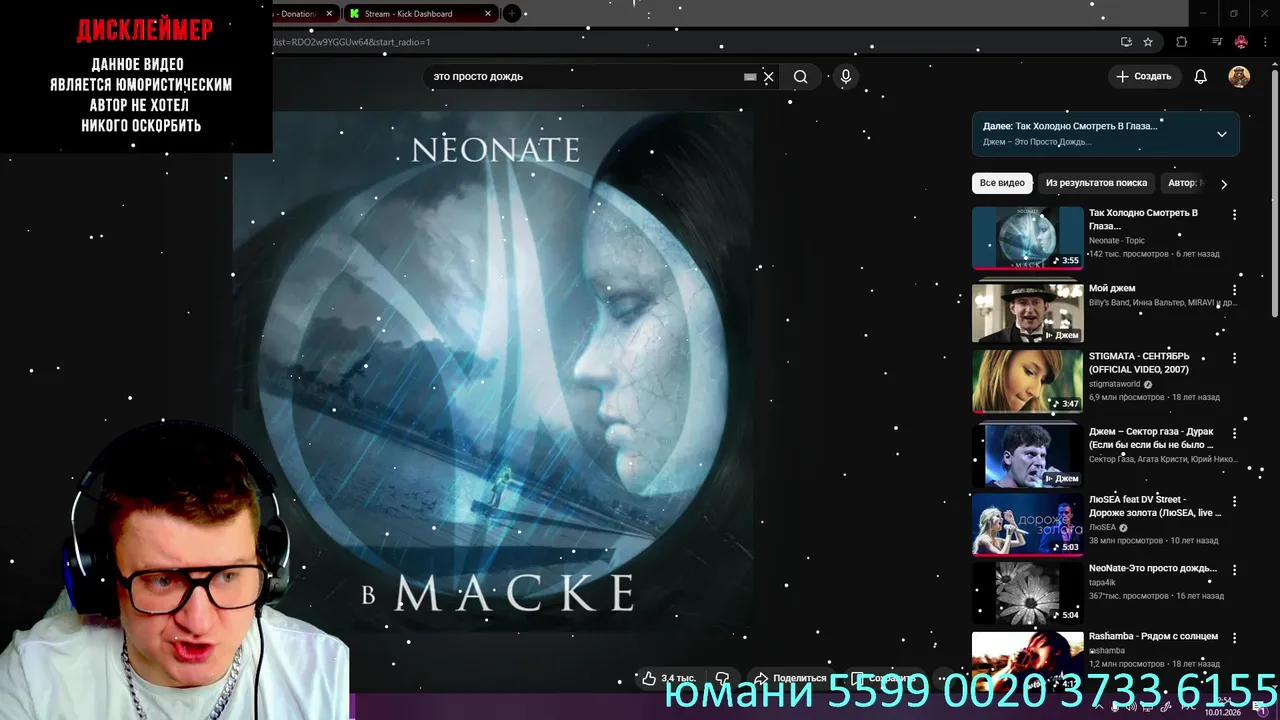Like the video with thumbs-up 3,4 тыс.
The height and width of the screenshot is (720, 1280).
669,678
